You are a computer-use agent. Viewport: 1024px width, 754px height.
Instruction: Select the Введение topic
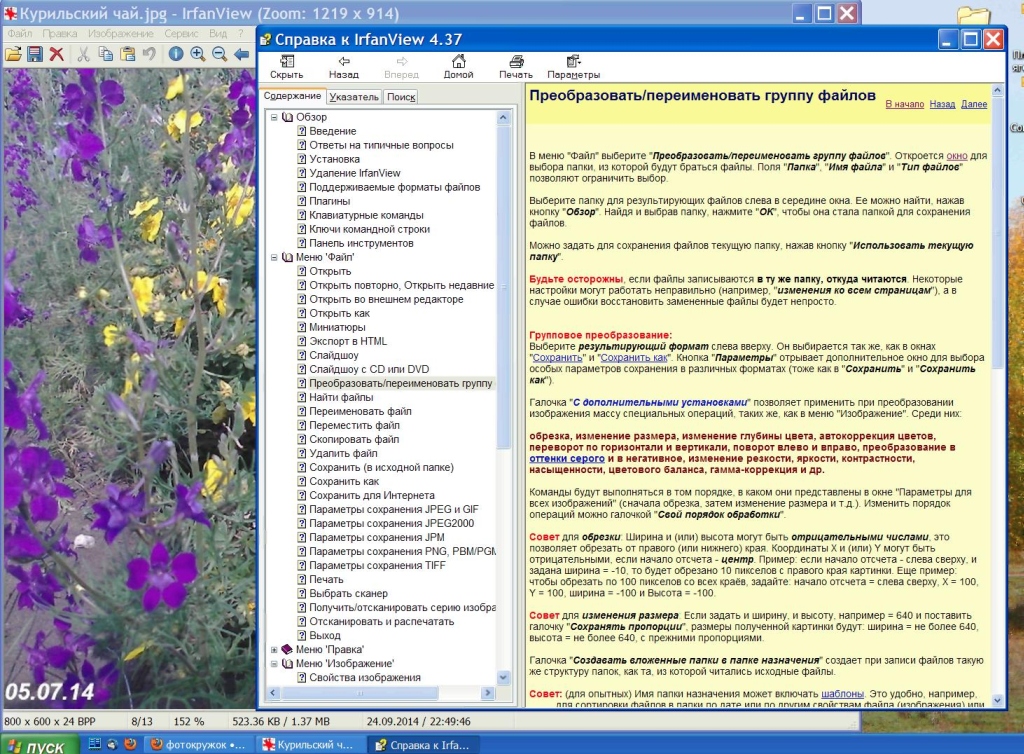point(332,131)
